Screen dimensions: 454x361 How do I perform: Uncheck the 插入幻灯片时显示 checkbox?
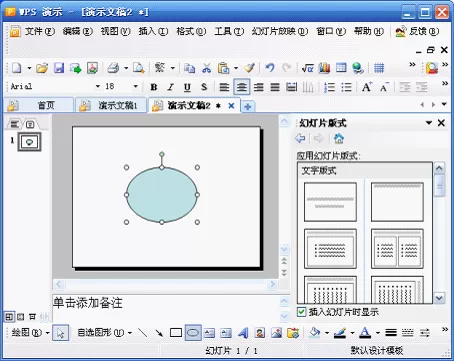pos(301,312)
